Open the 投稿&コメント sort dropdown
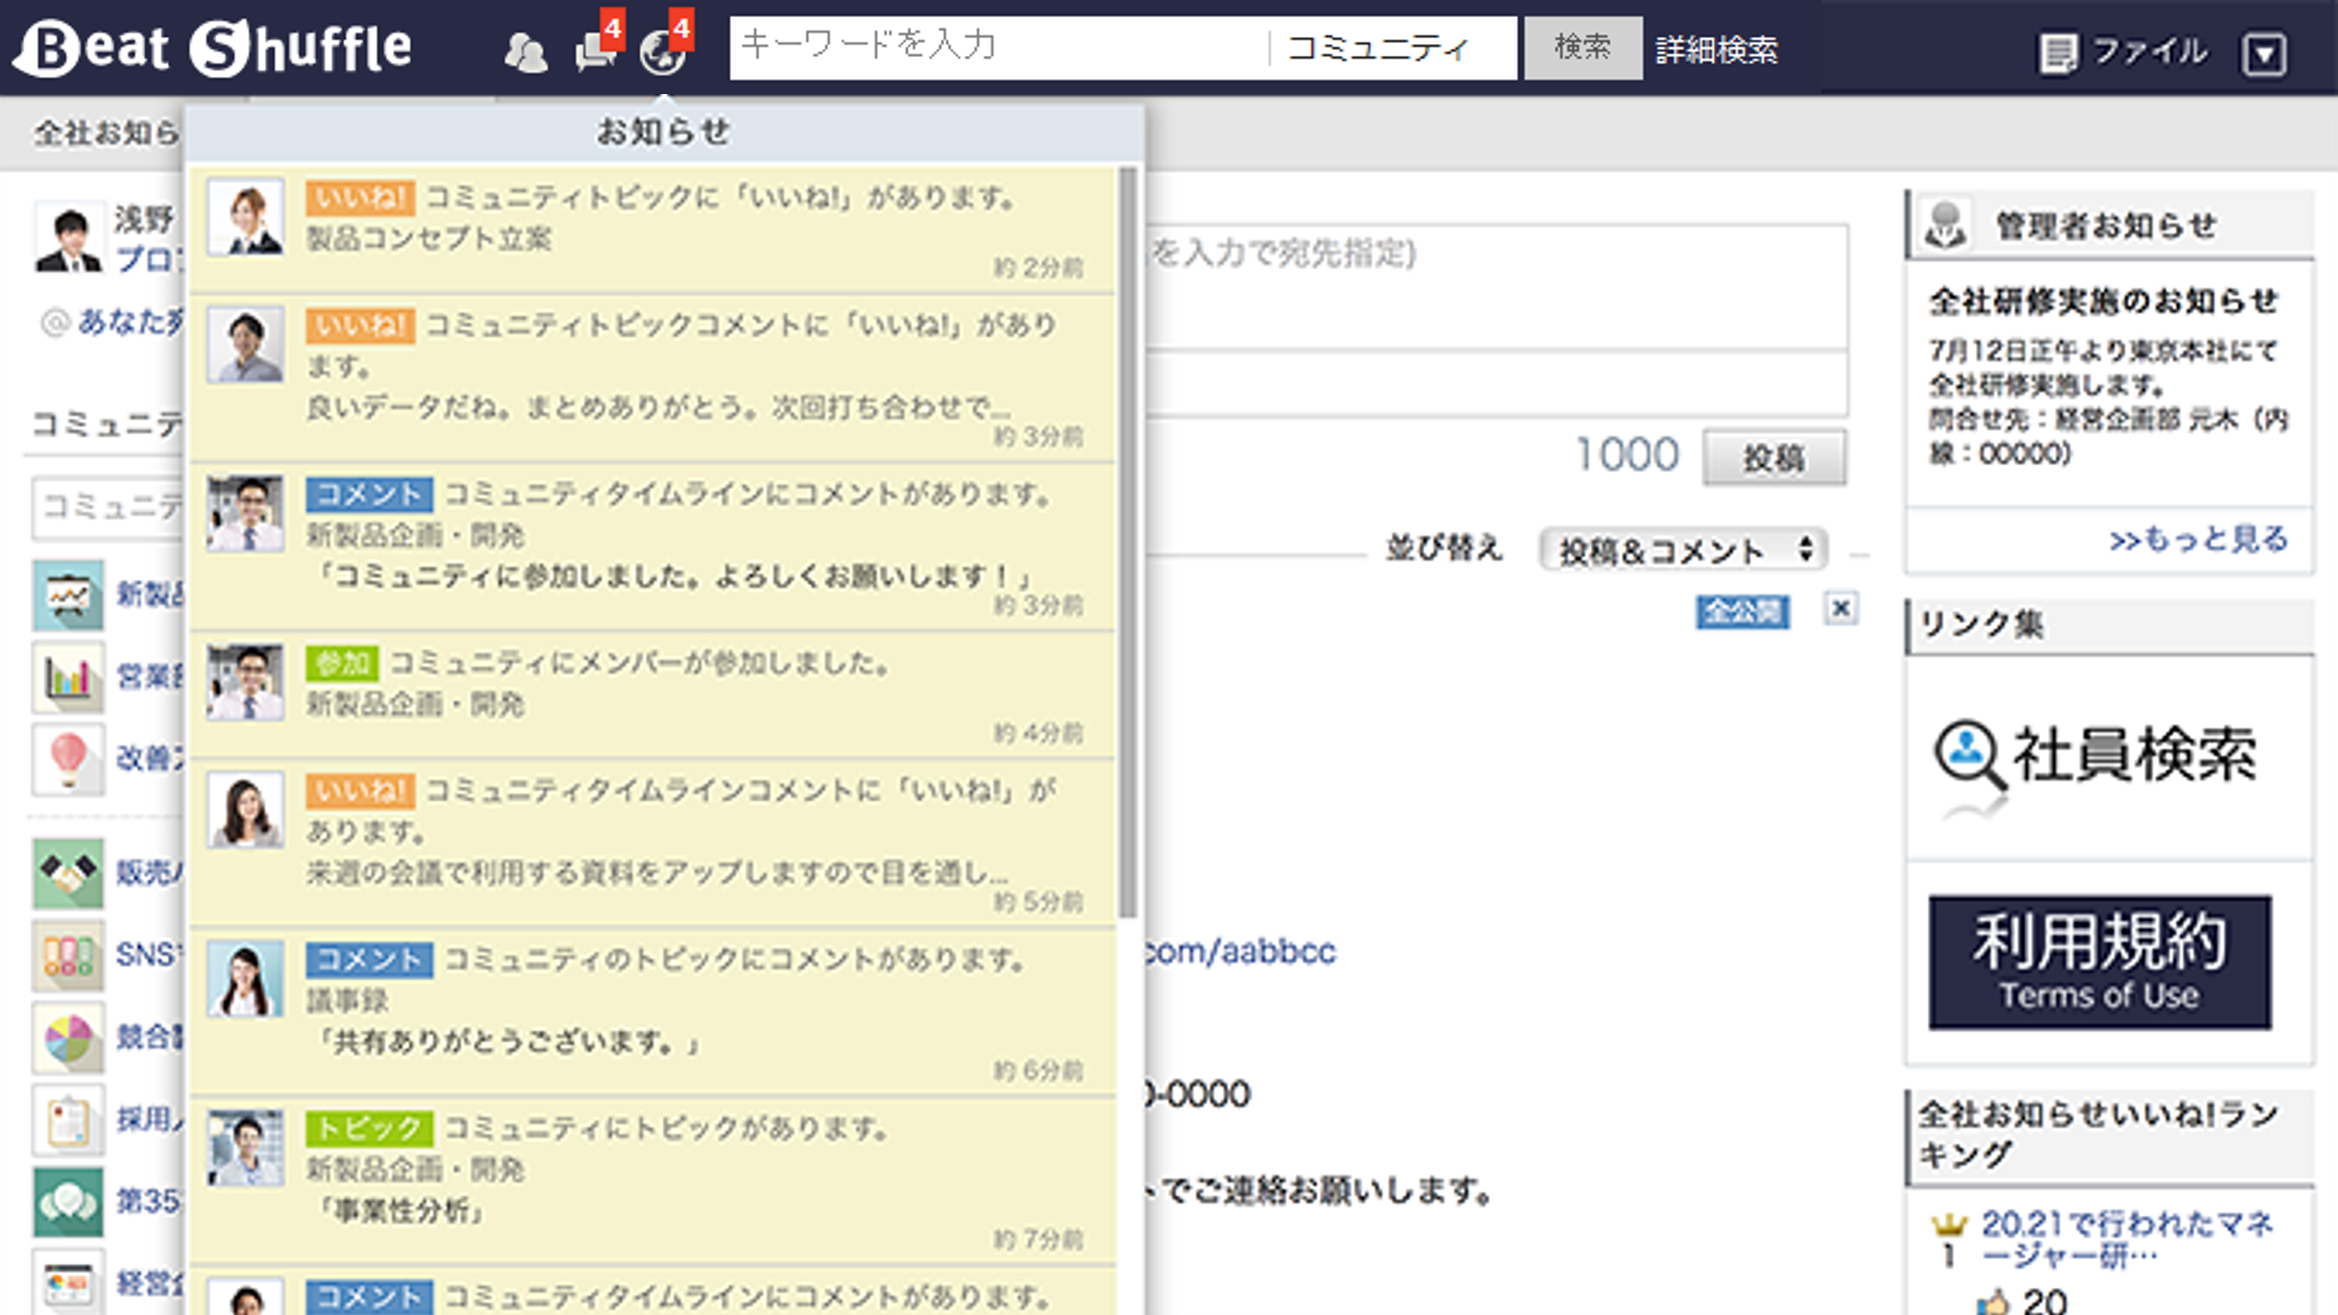Image resolution: width=2338 pixels, height=1315 pixels. (x=1684, y=550)
